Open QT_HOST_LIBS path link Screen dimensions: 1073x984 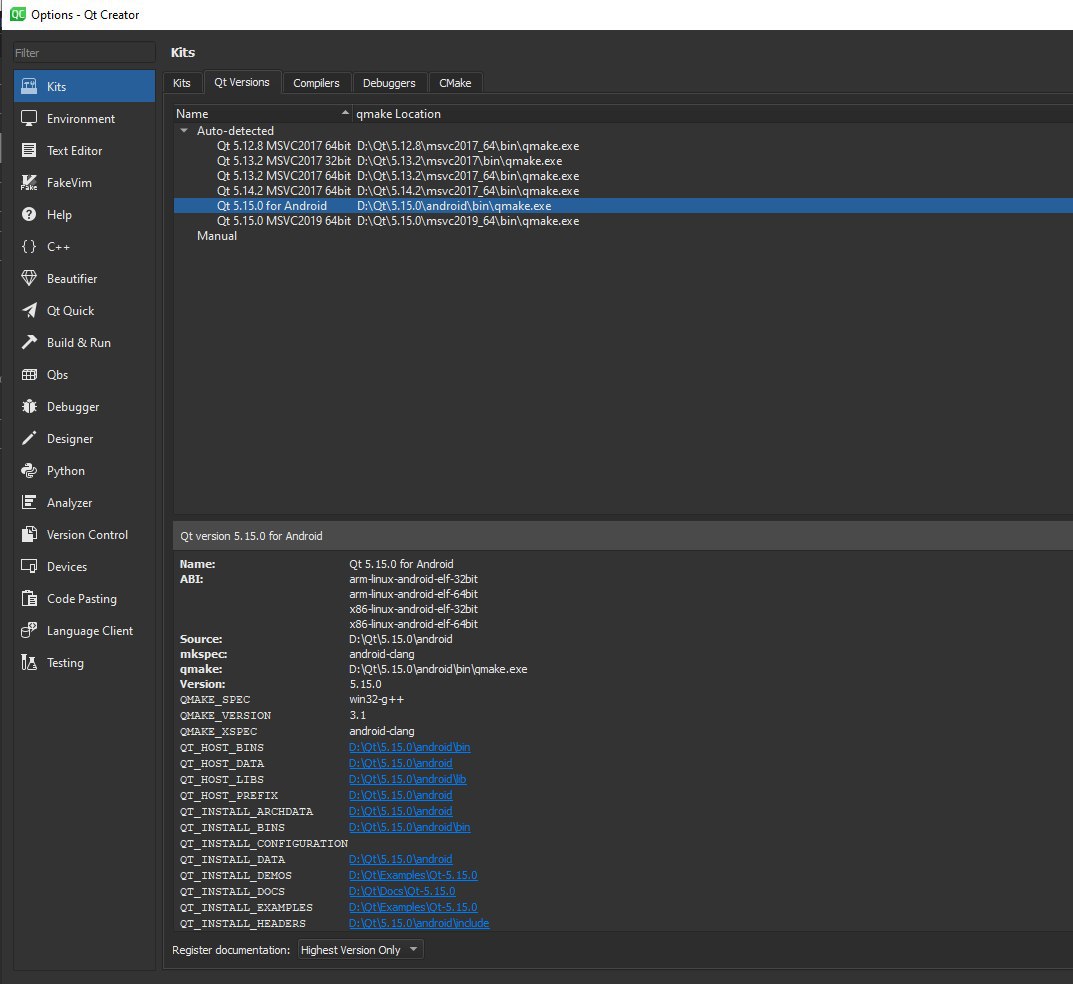tap(407, 779)
